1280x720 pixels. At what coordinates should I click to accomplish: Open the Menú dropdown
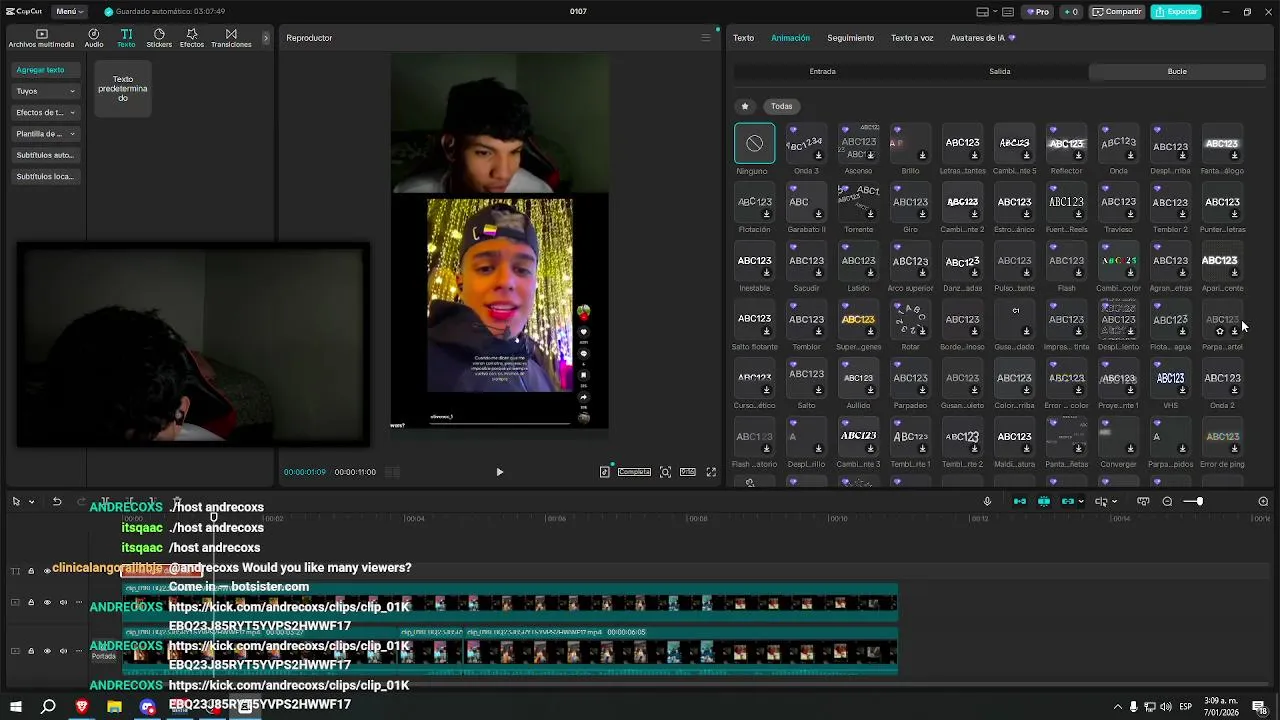pyautogui.click(x=70, y=12)
